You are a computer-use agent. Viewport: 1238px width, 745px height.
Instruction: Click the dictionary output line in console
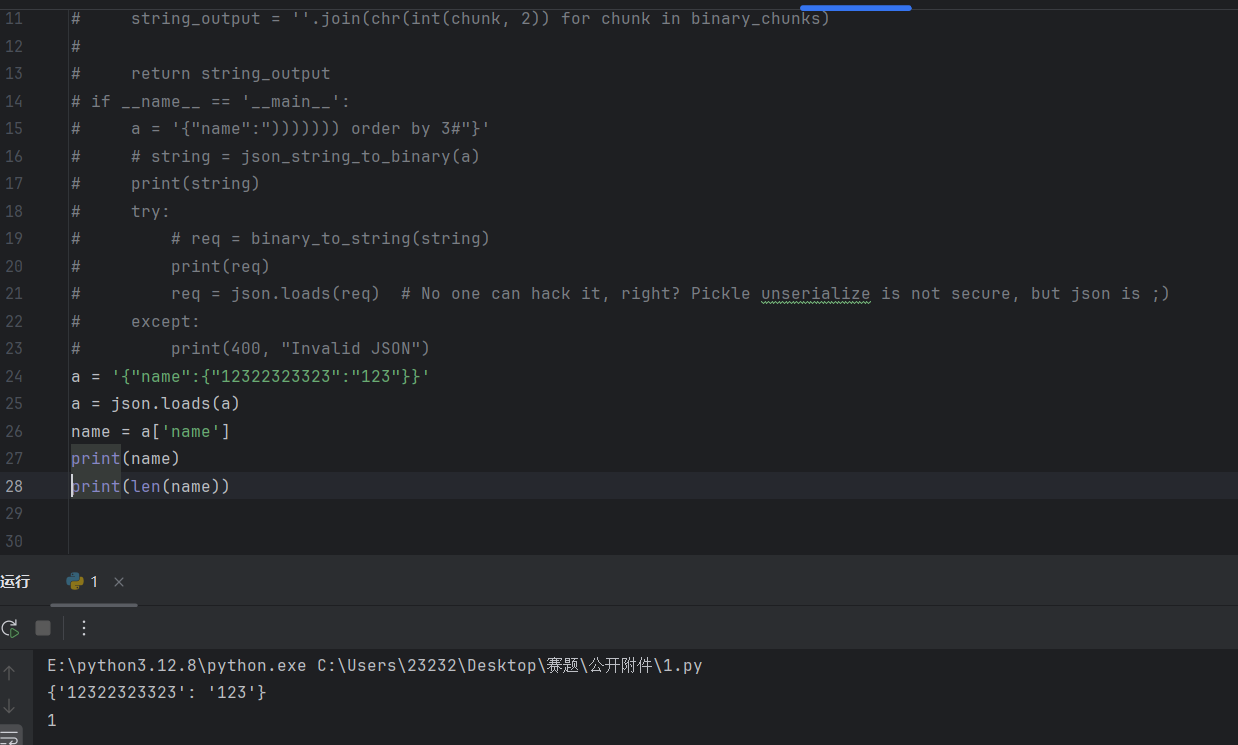point(157,692)
